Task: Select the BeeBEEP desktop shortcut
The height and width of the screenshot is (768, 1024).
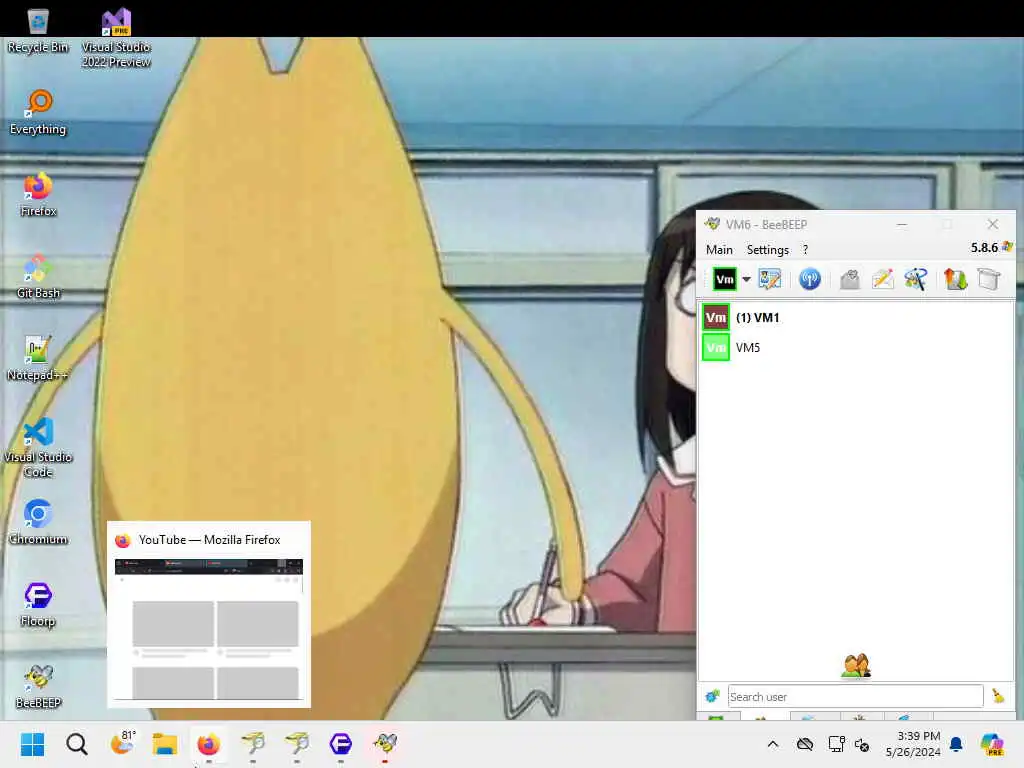Action: tap(38, 686)
